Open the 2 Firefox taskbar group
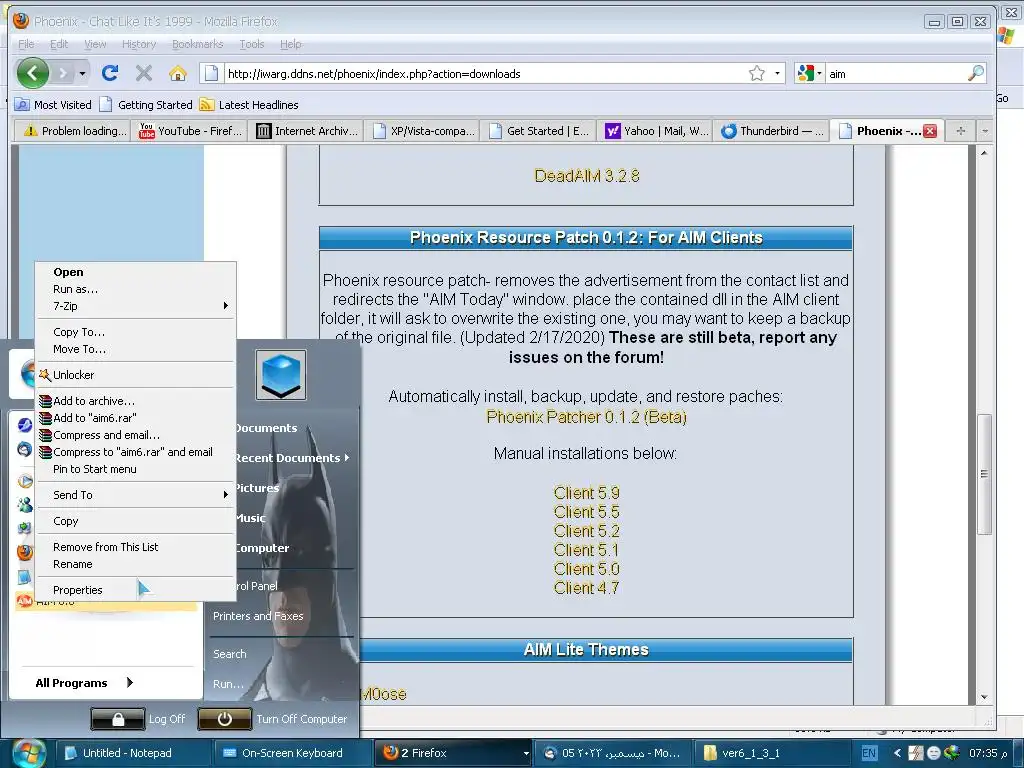The height and width of the screenshot is (768, 1024). pos(453,753)
